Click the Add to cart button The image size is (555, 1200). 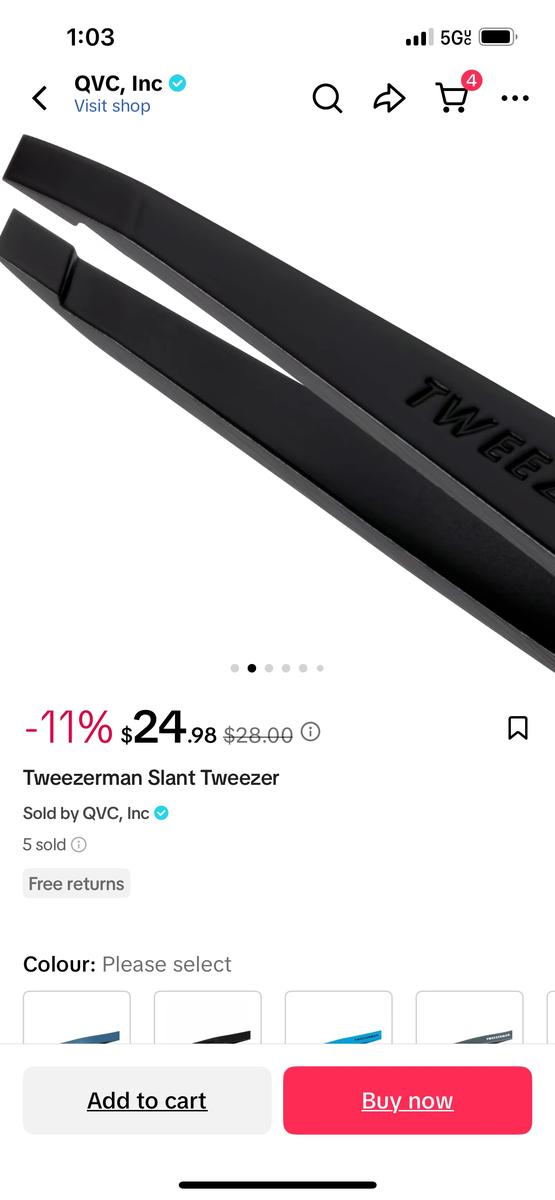coord(147,1100)
